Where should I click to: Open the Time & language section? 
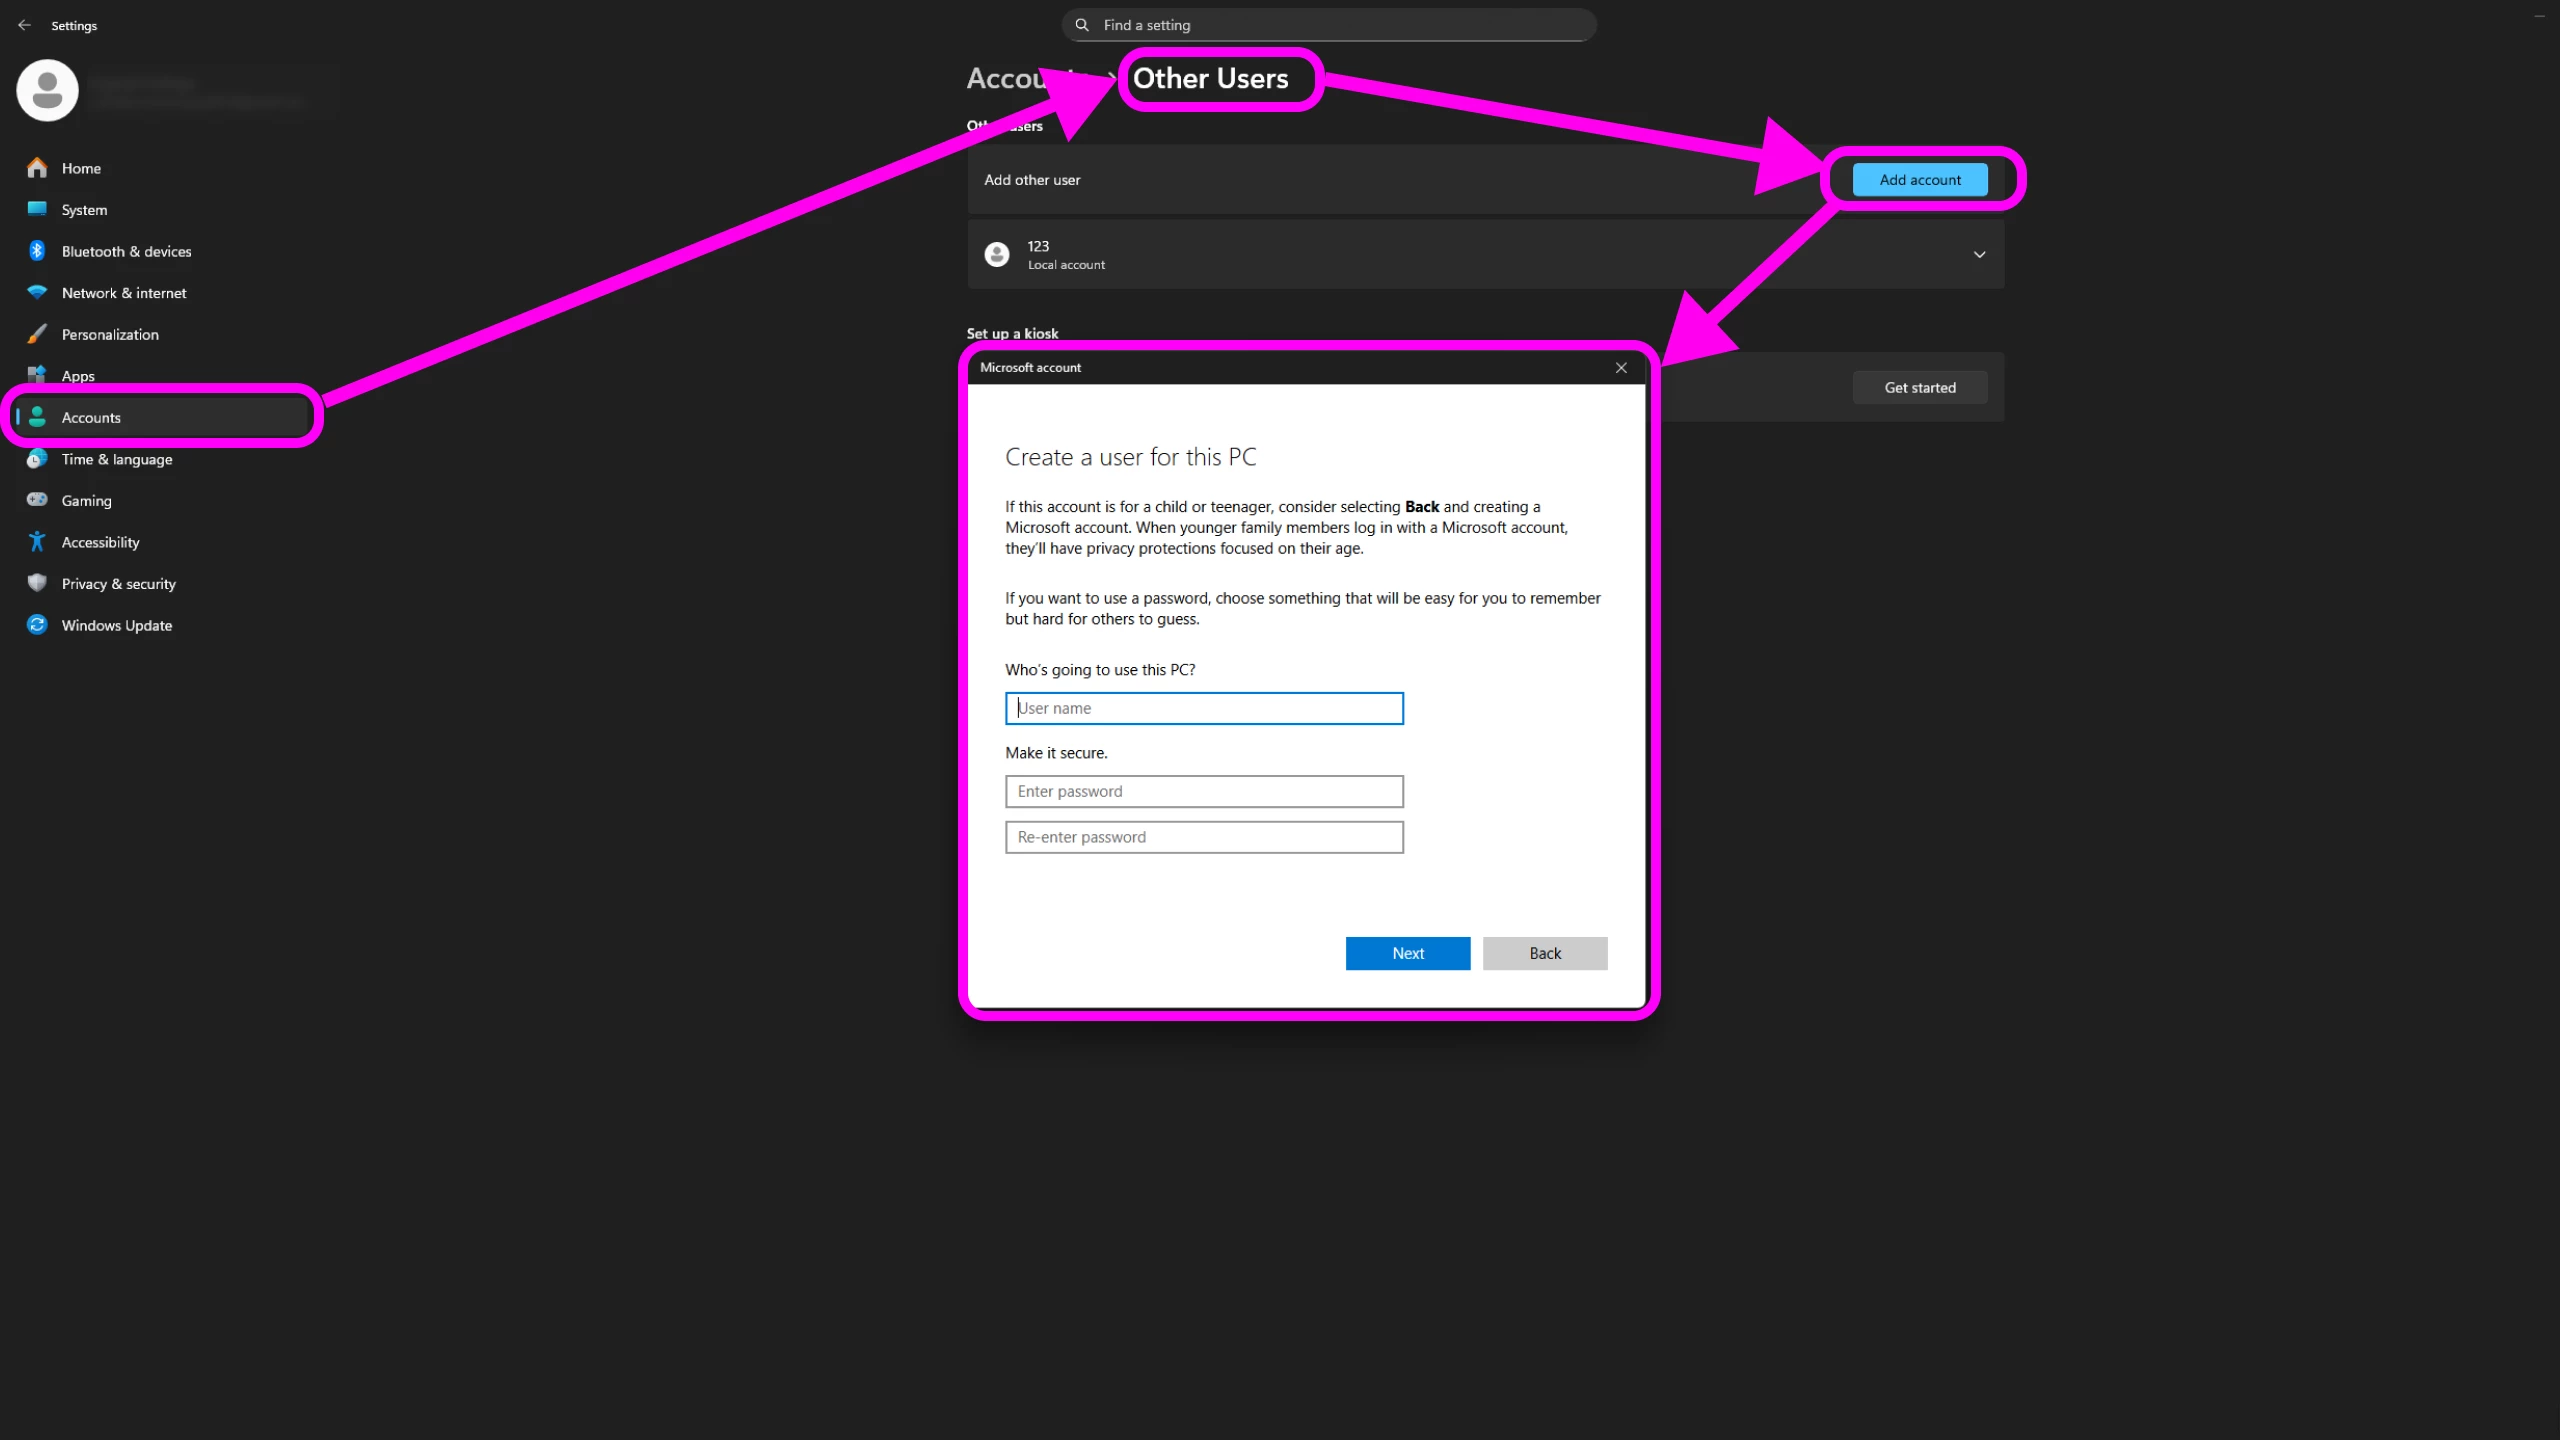pyautogui.click(x=116, y=459)
